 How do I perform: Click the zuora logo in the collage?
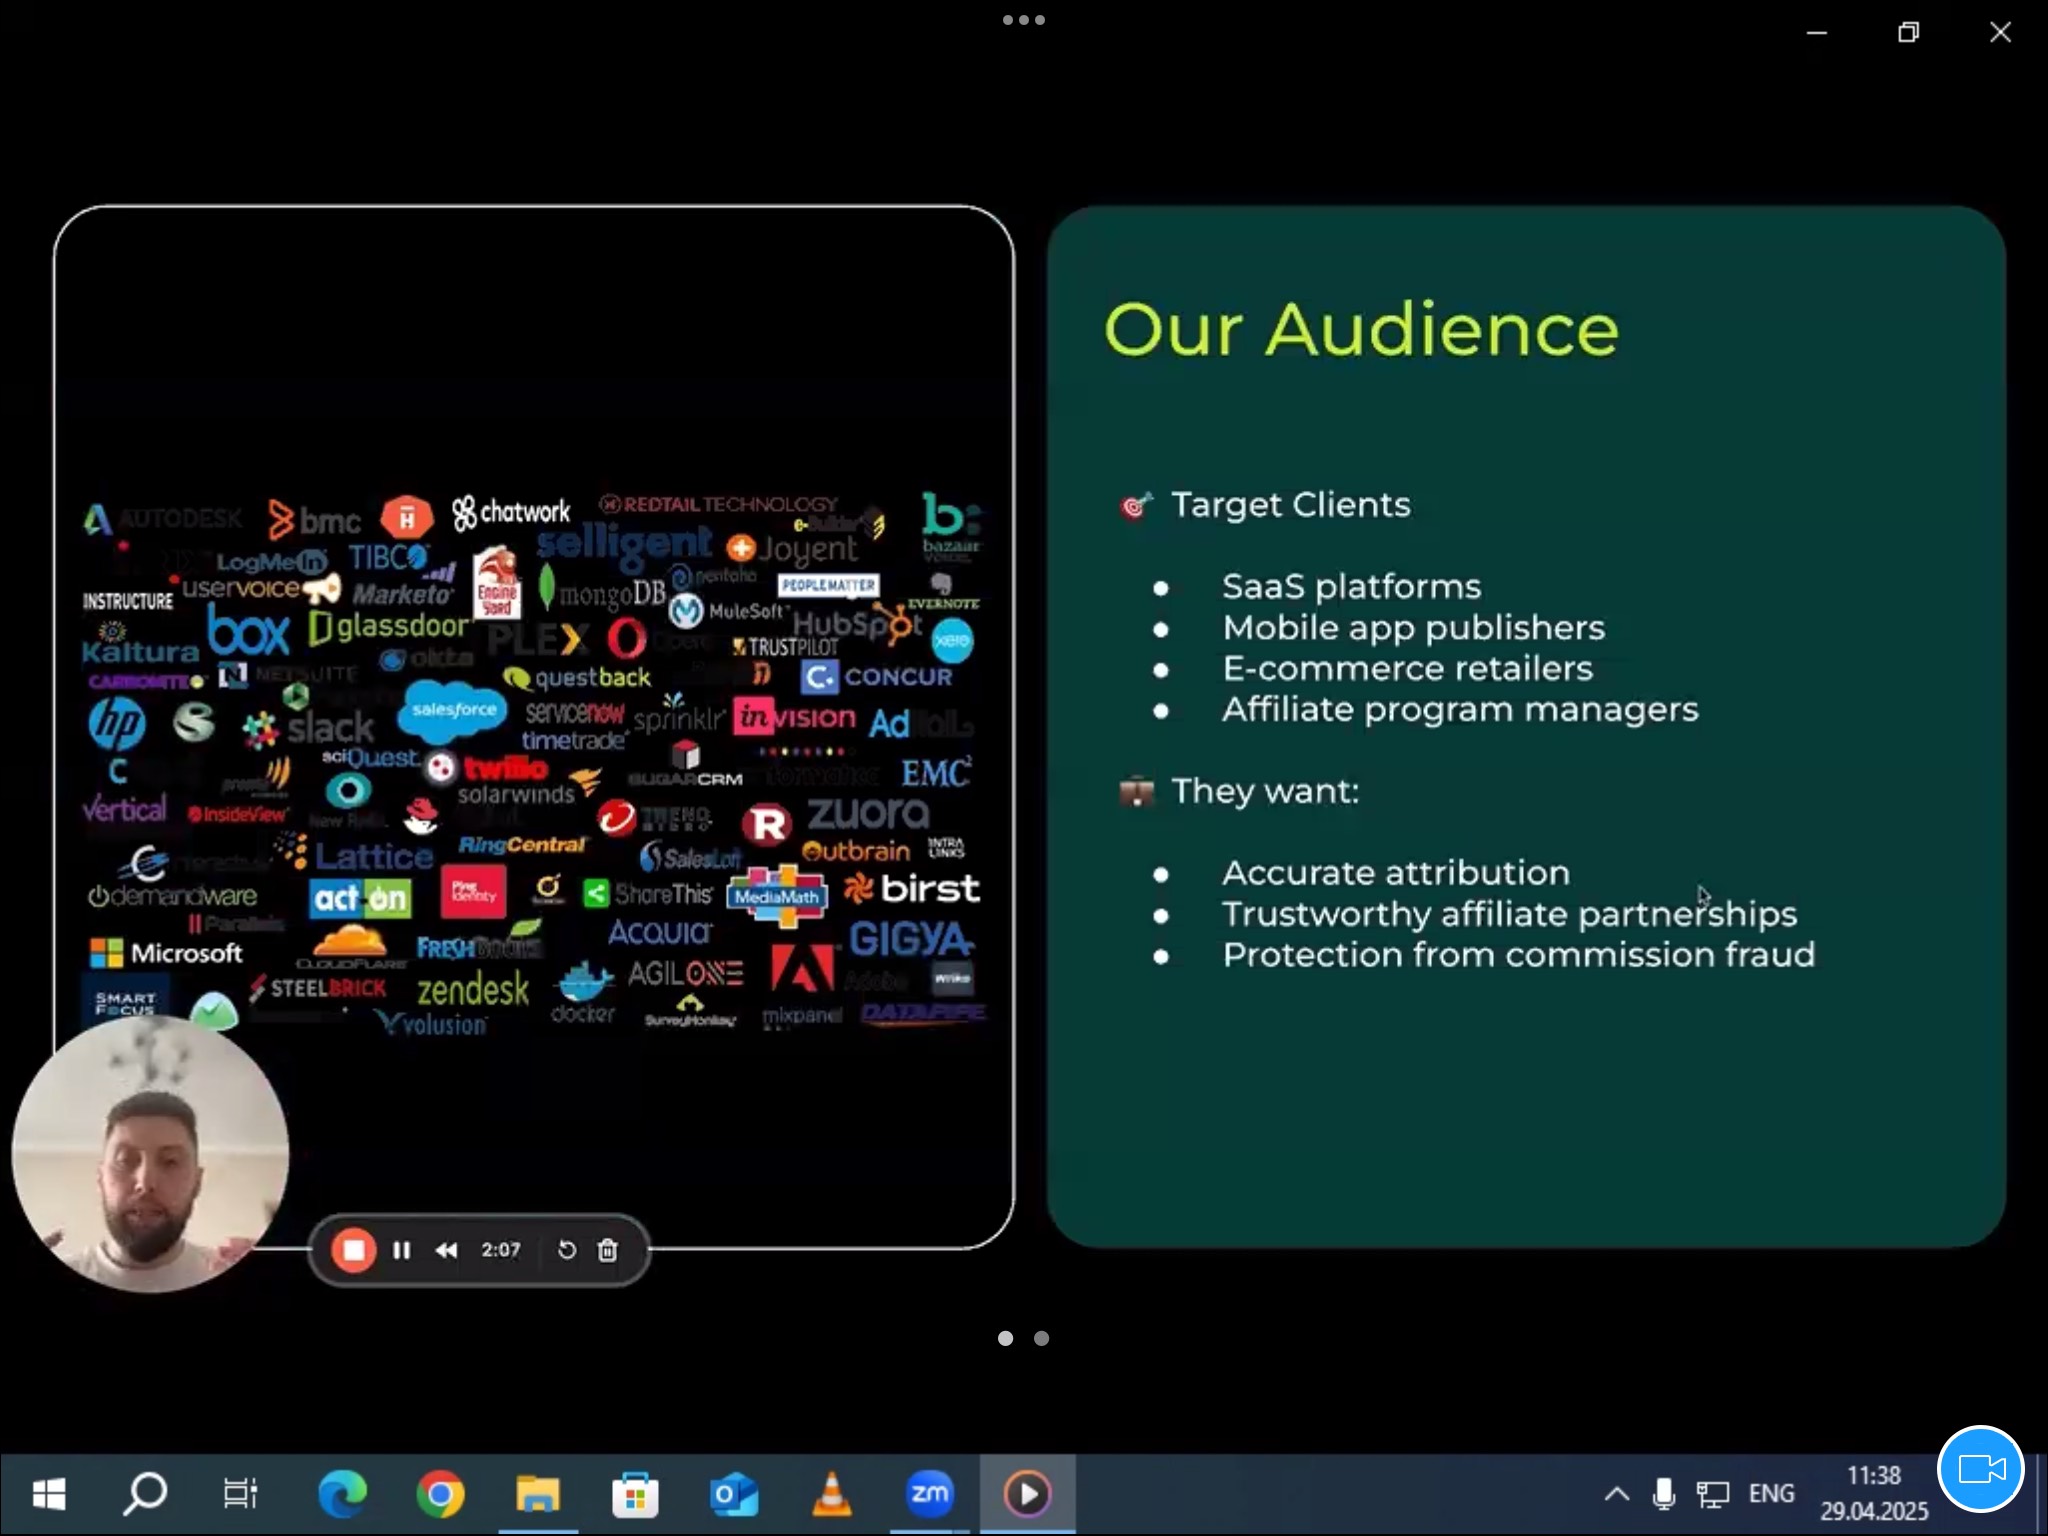tap(868, 815)
